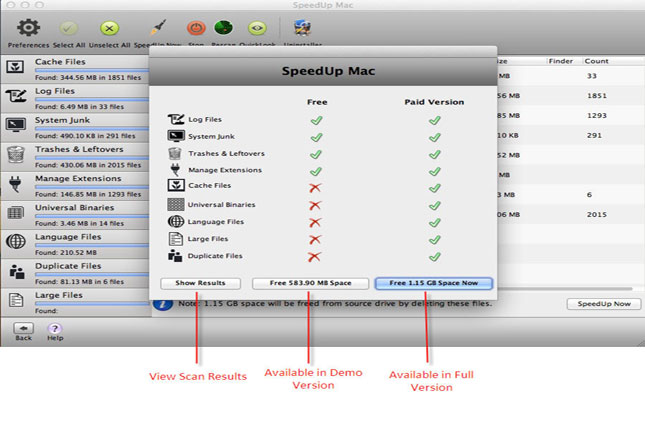Click the Unselect All toolbar icon
Image resolution: width=645 pixels, height=421 pixels.
pyautogui.click(x=109, y=28)
